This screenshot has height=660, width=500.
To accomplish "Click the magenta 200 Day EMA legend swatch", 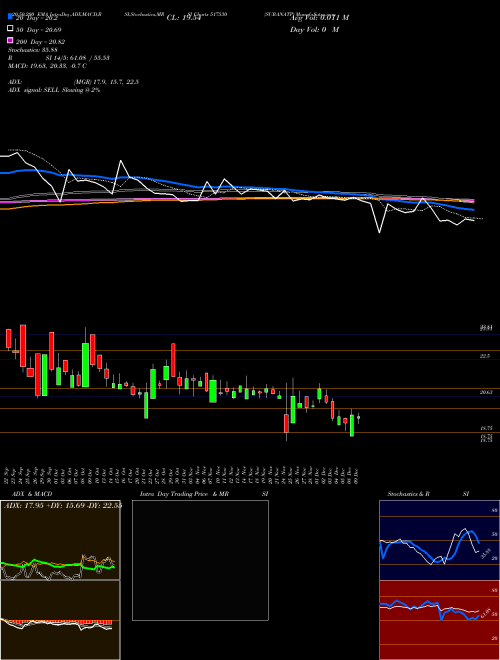I will pos(10,41).
